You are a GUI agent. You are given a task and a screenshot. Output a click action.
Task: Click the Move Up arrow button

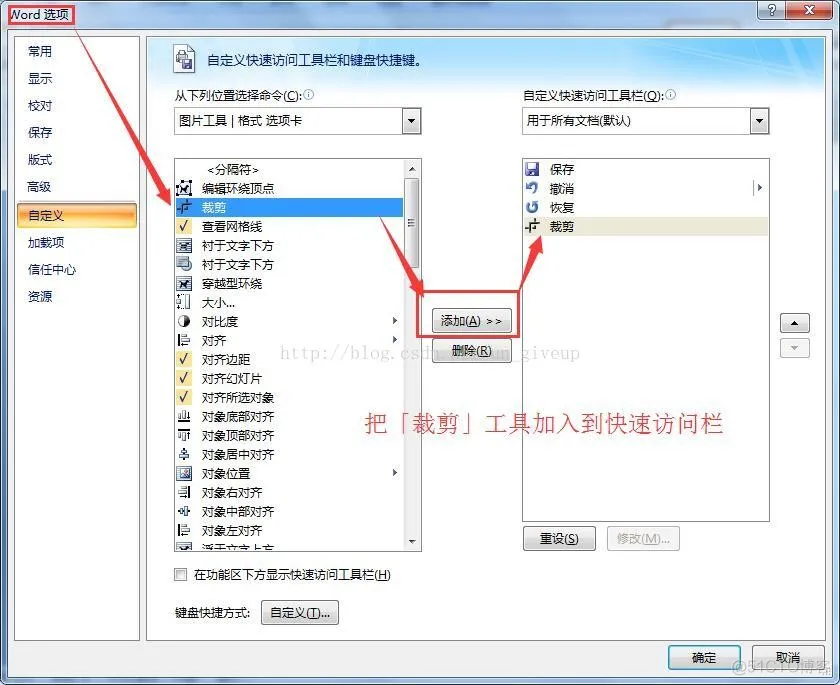tap(794, 323)
